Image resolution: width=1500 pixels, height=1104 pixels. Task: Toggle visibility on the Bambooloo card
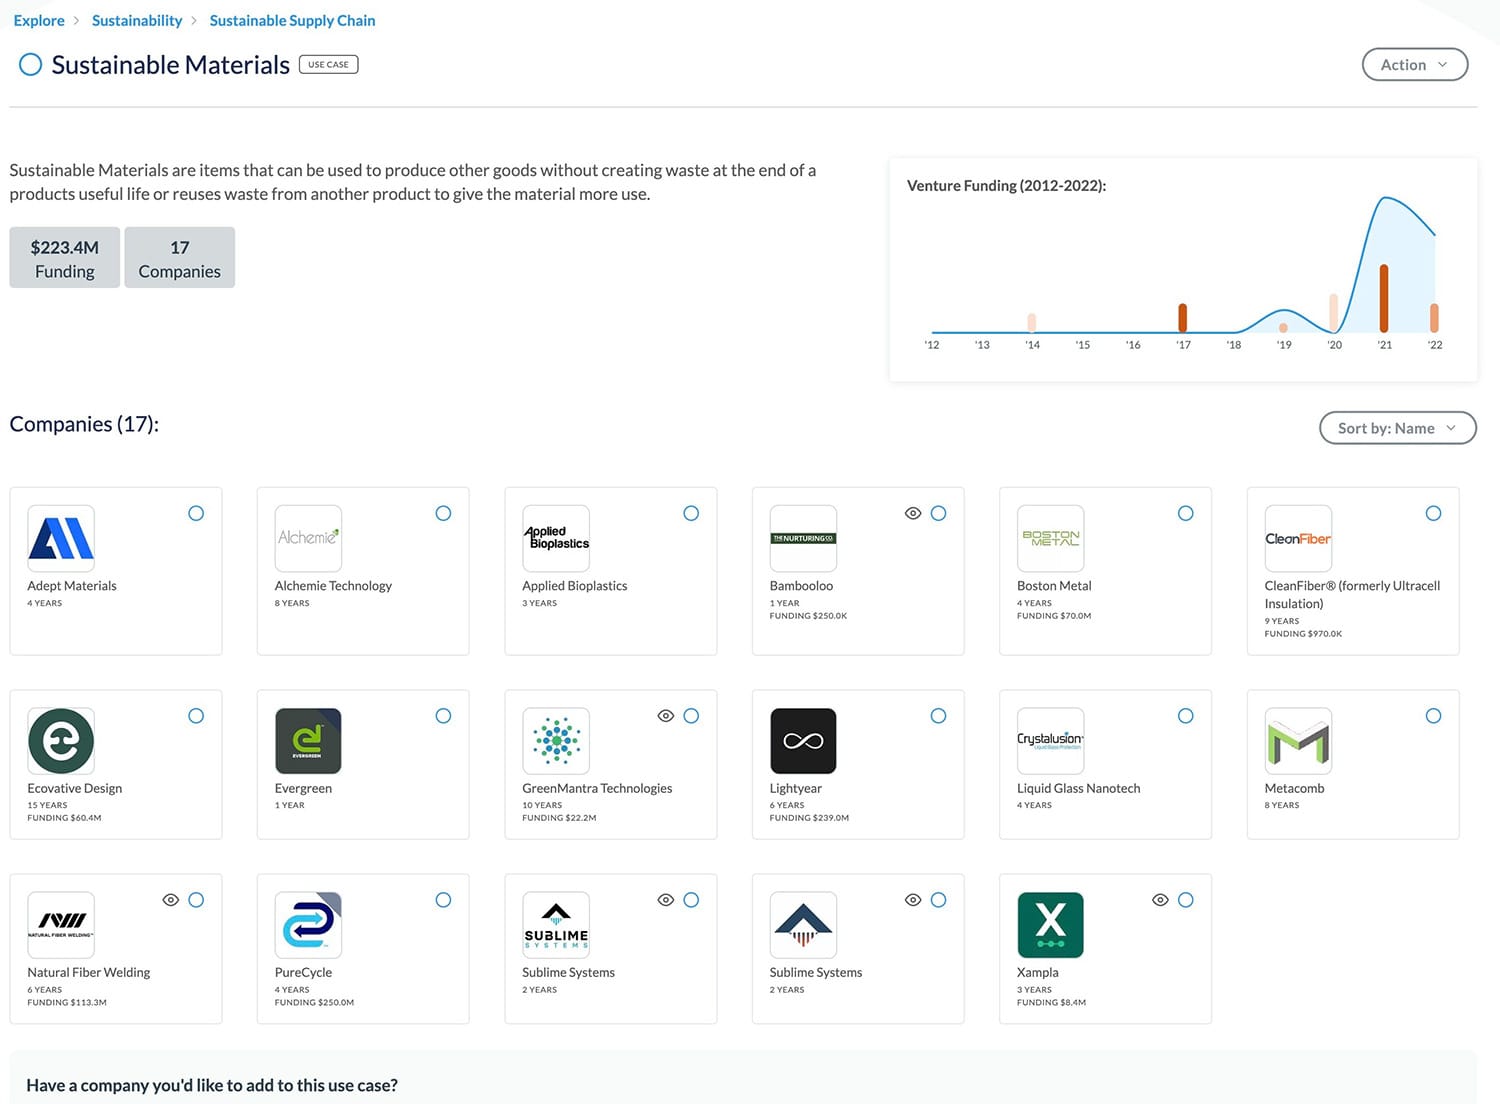coord(913,513)
